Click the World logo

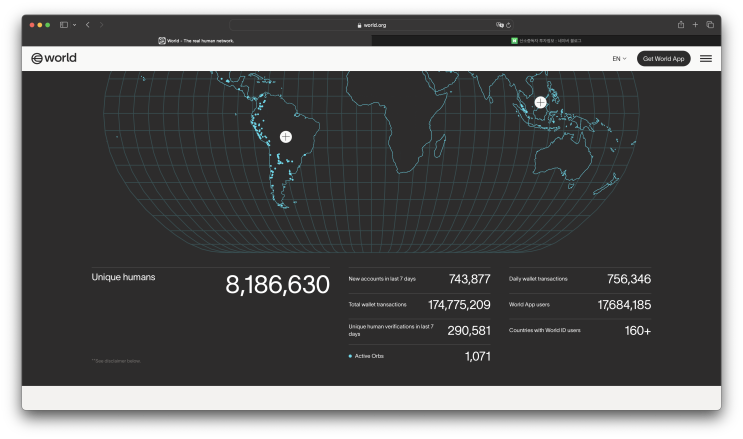pos(54,58)
